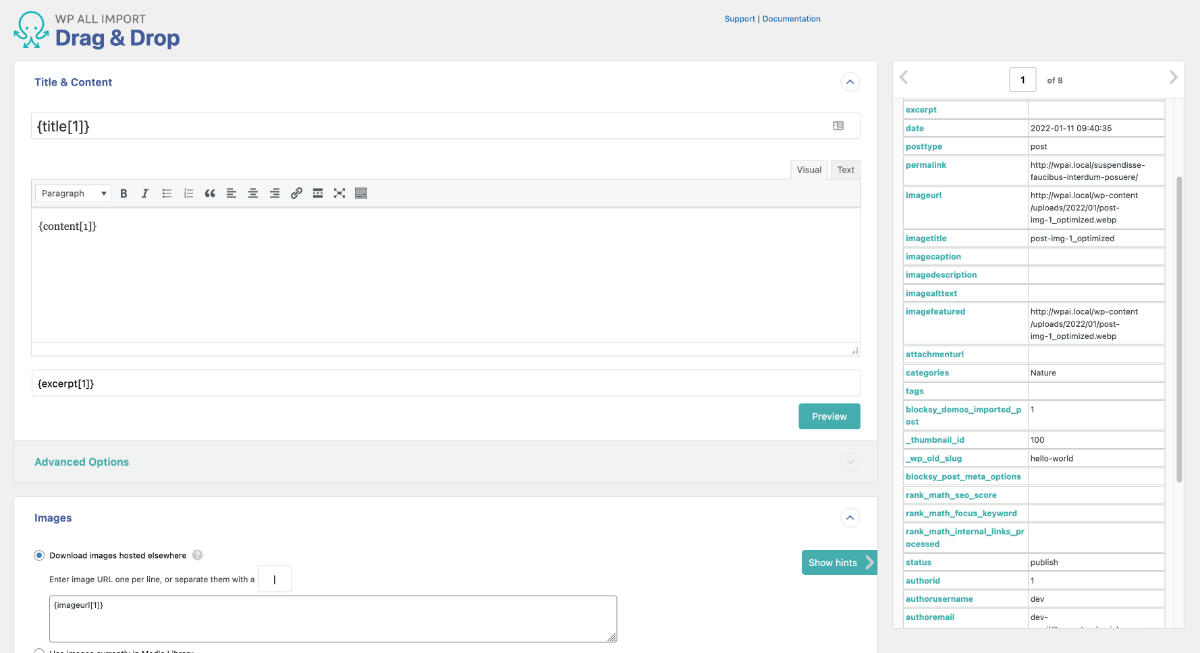Toggle italic formatting in editor toolbar
1200x653 pixels.
click(x=145, y=193)
